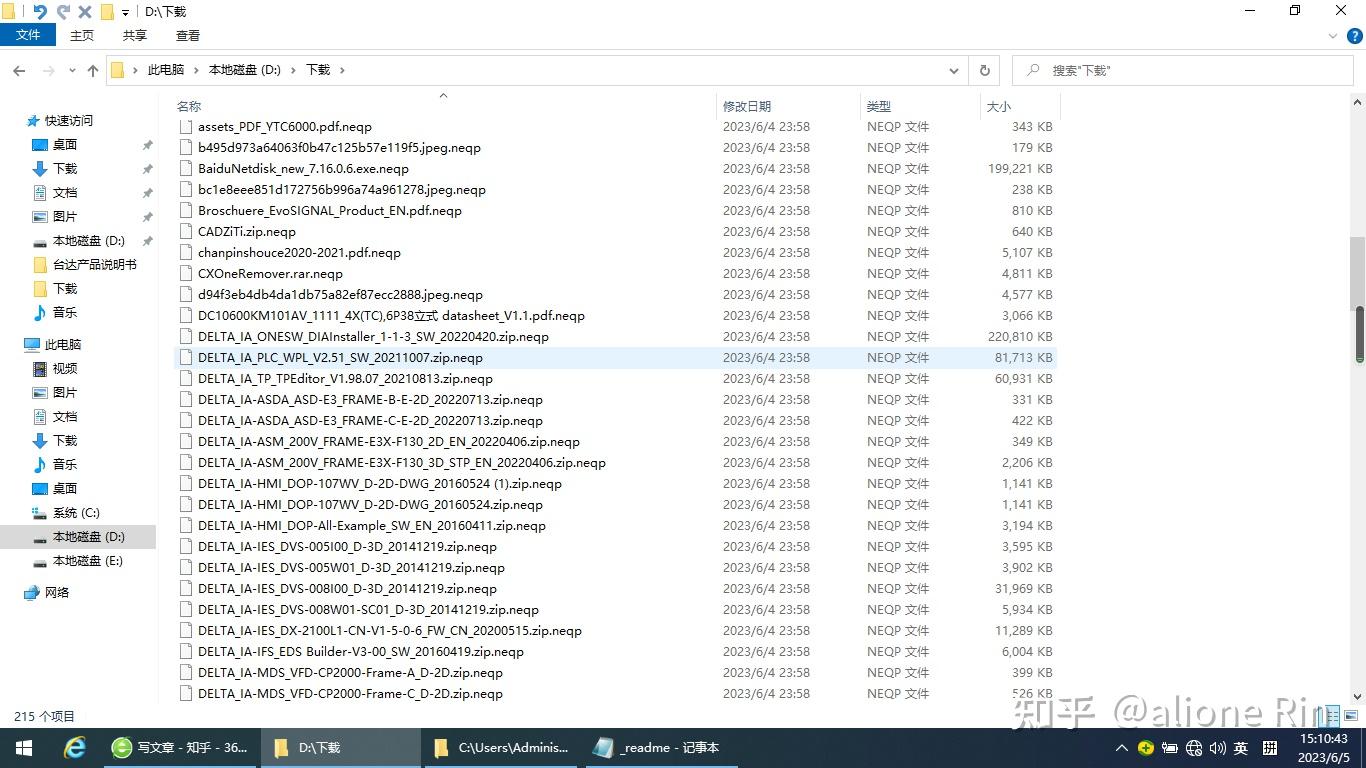1366x768 pixels.
Task: Expand the chevron after 此电脑 in address bar
Action: [x=197, y=70]
